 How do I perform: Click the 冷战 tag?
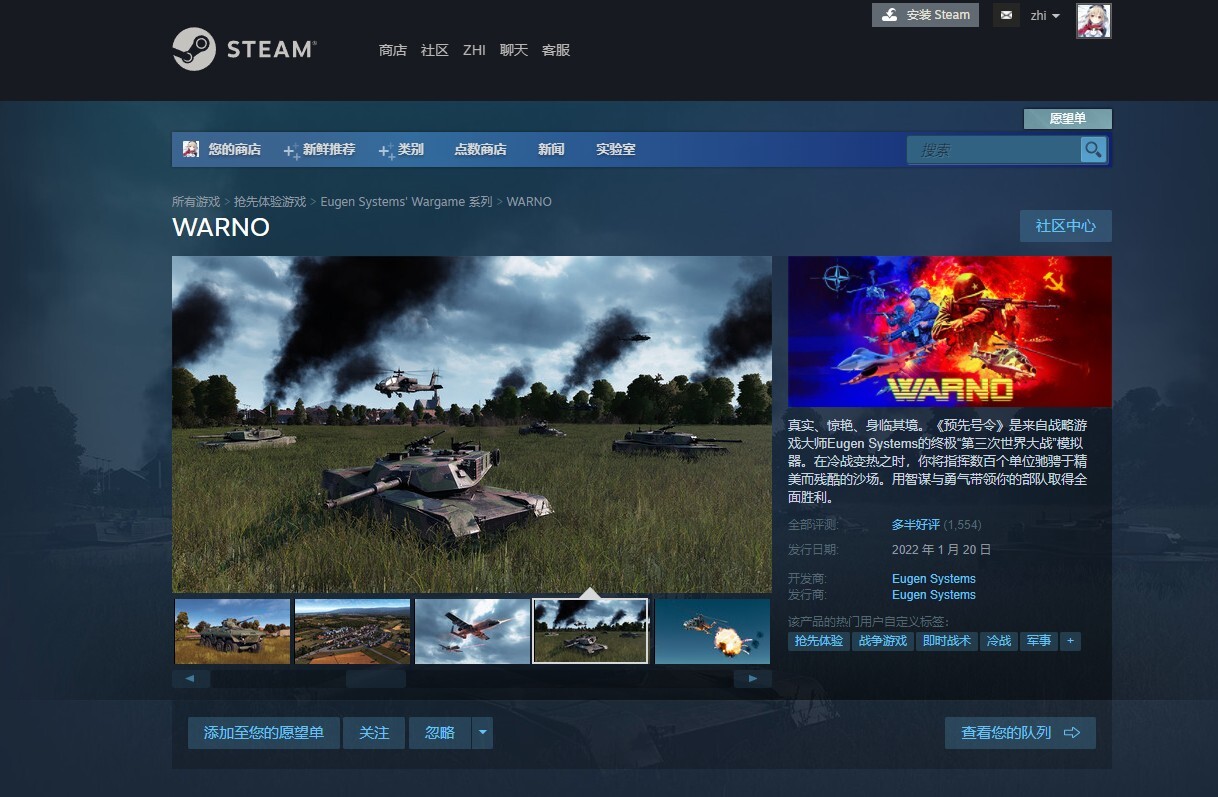coord(999,641)
